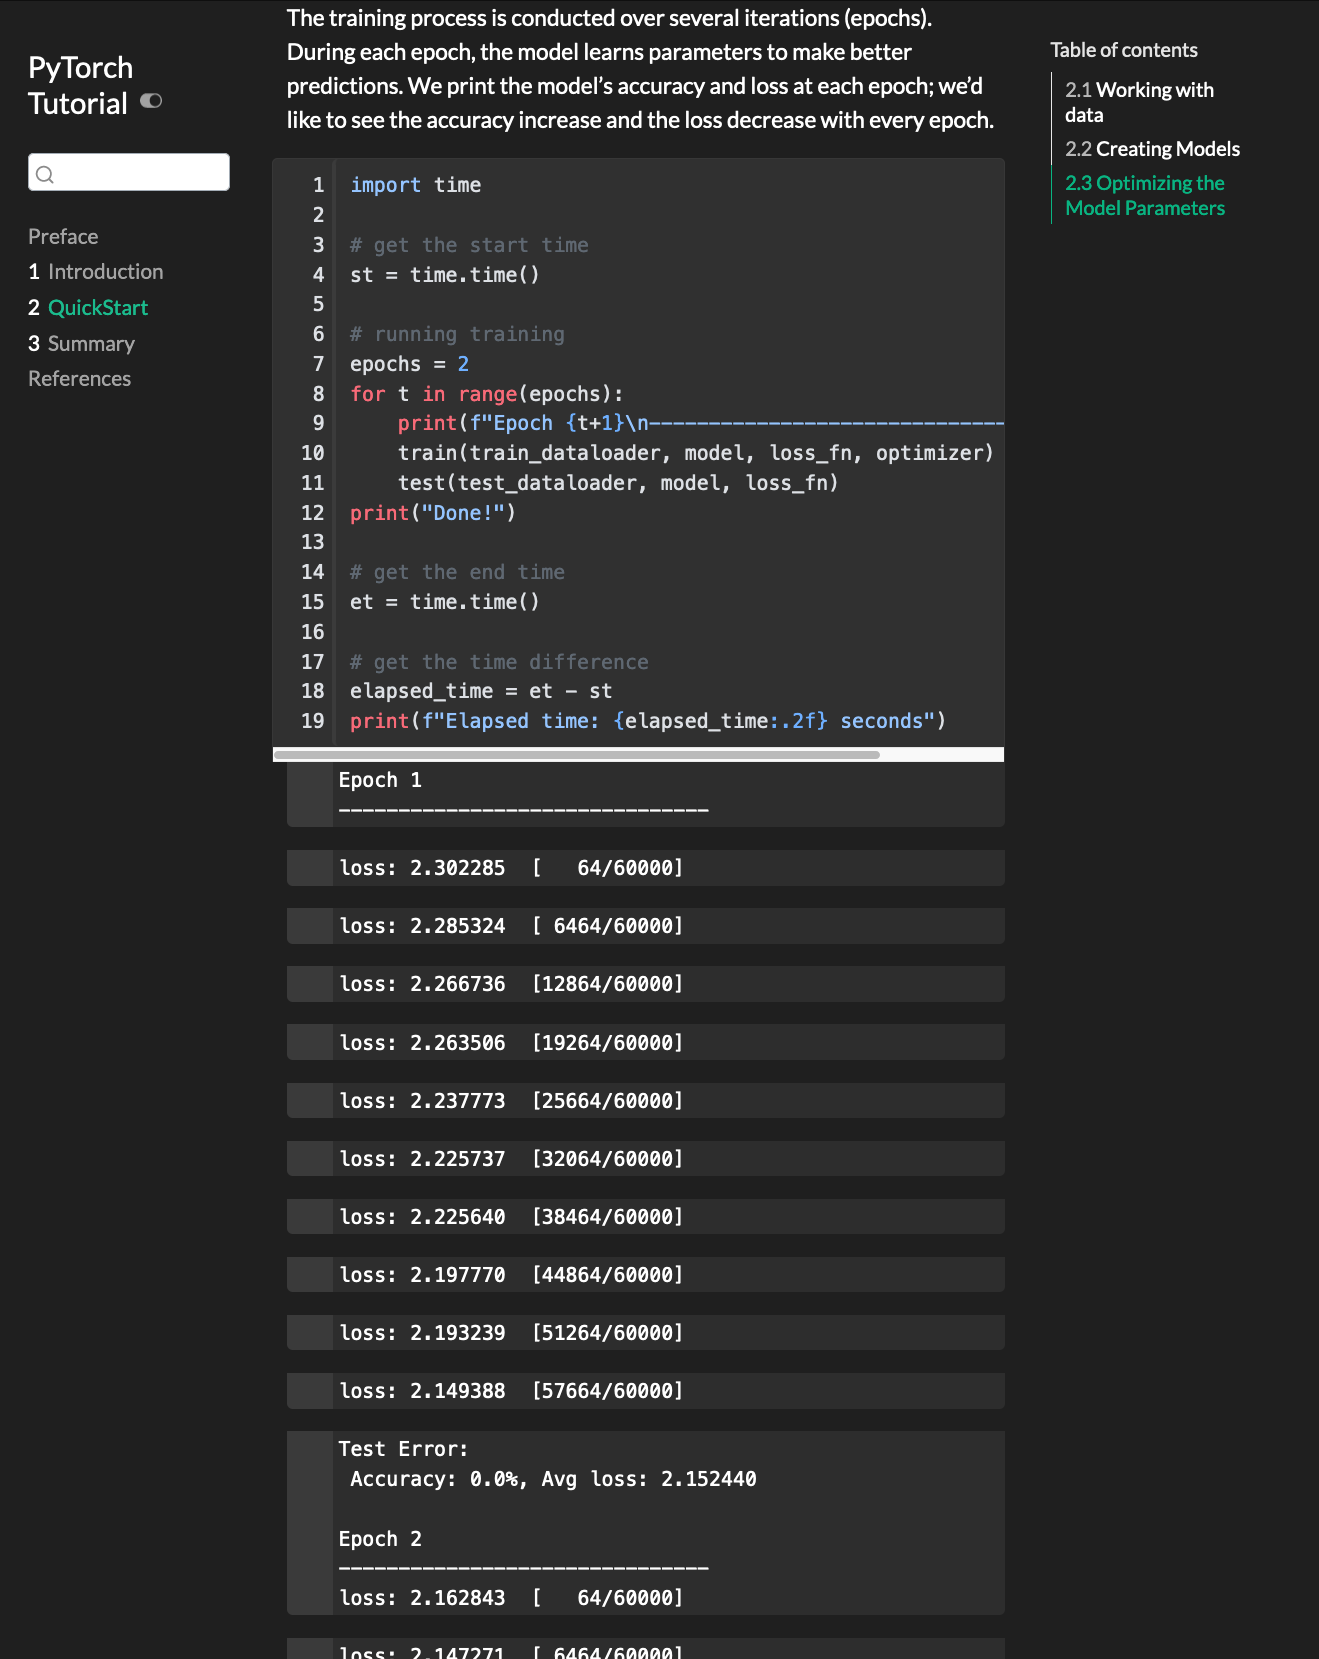Click the 'import time' code line
Image resolution: width=1319 pixels, height=1659 pixels.
(415, 185)
